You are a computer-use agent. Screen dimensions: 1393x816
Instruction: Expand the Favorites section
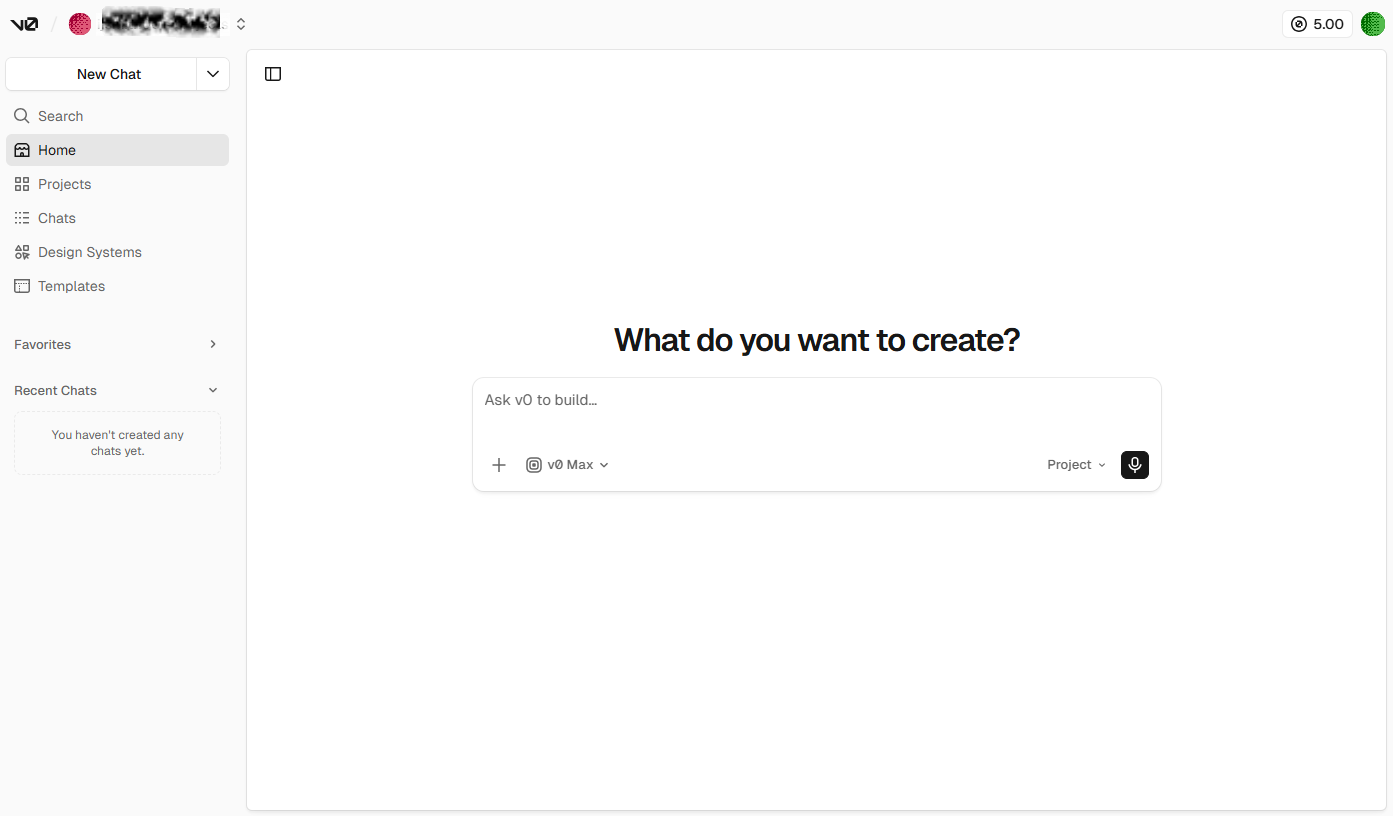tap(212, 344)
